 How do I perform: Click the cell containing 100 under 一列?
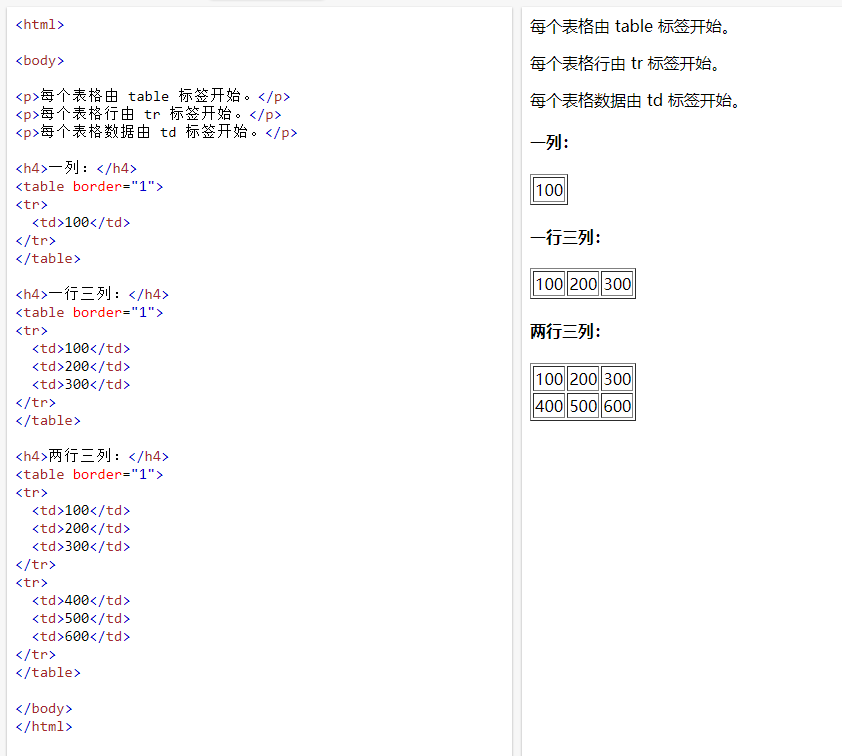pyautogui.click(x=548, y=189)
